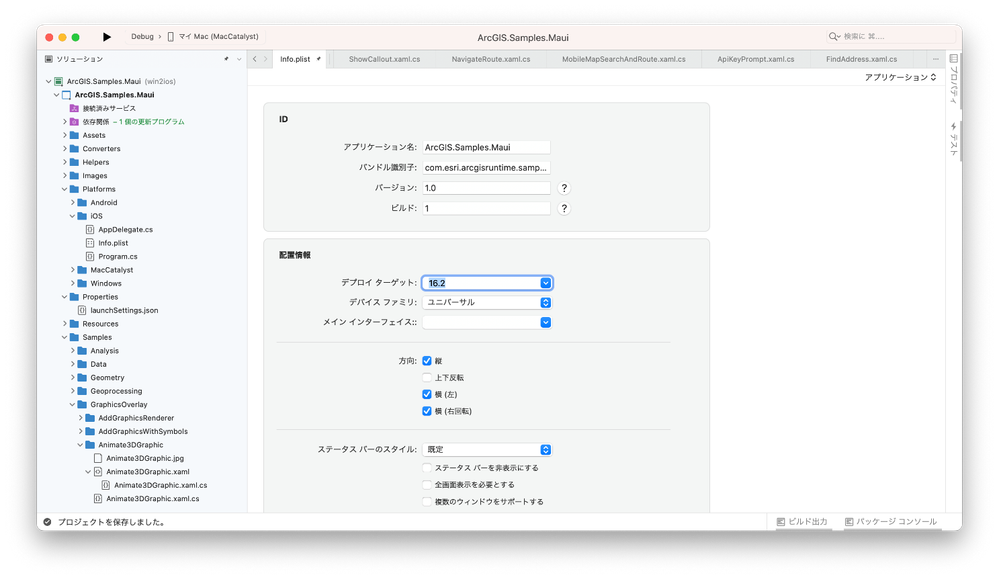Click the Program.cs file icon
Viewport: 999px width, 579px height.
pyautogui.click(x=90, y=256)
